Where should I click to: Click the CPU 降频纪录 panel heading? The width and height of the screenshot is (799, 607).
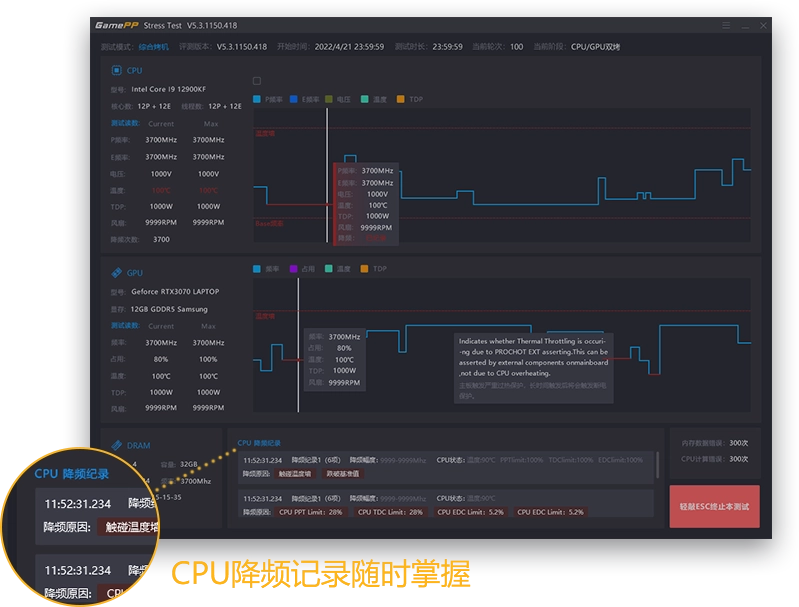259,443
